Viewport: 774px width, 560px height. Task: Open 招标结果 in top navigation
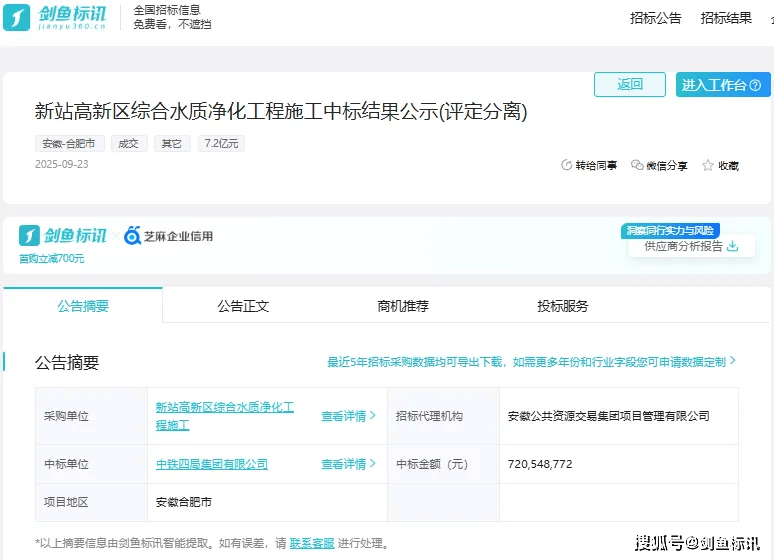(x=726, y=18)
